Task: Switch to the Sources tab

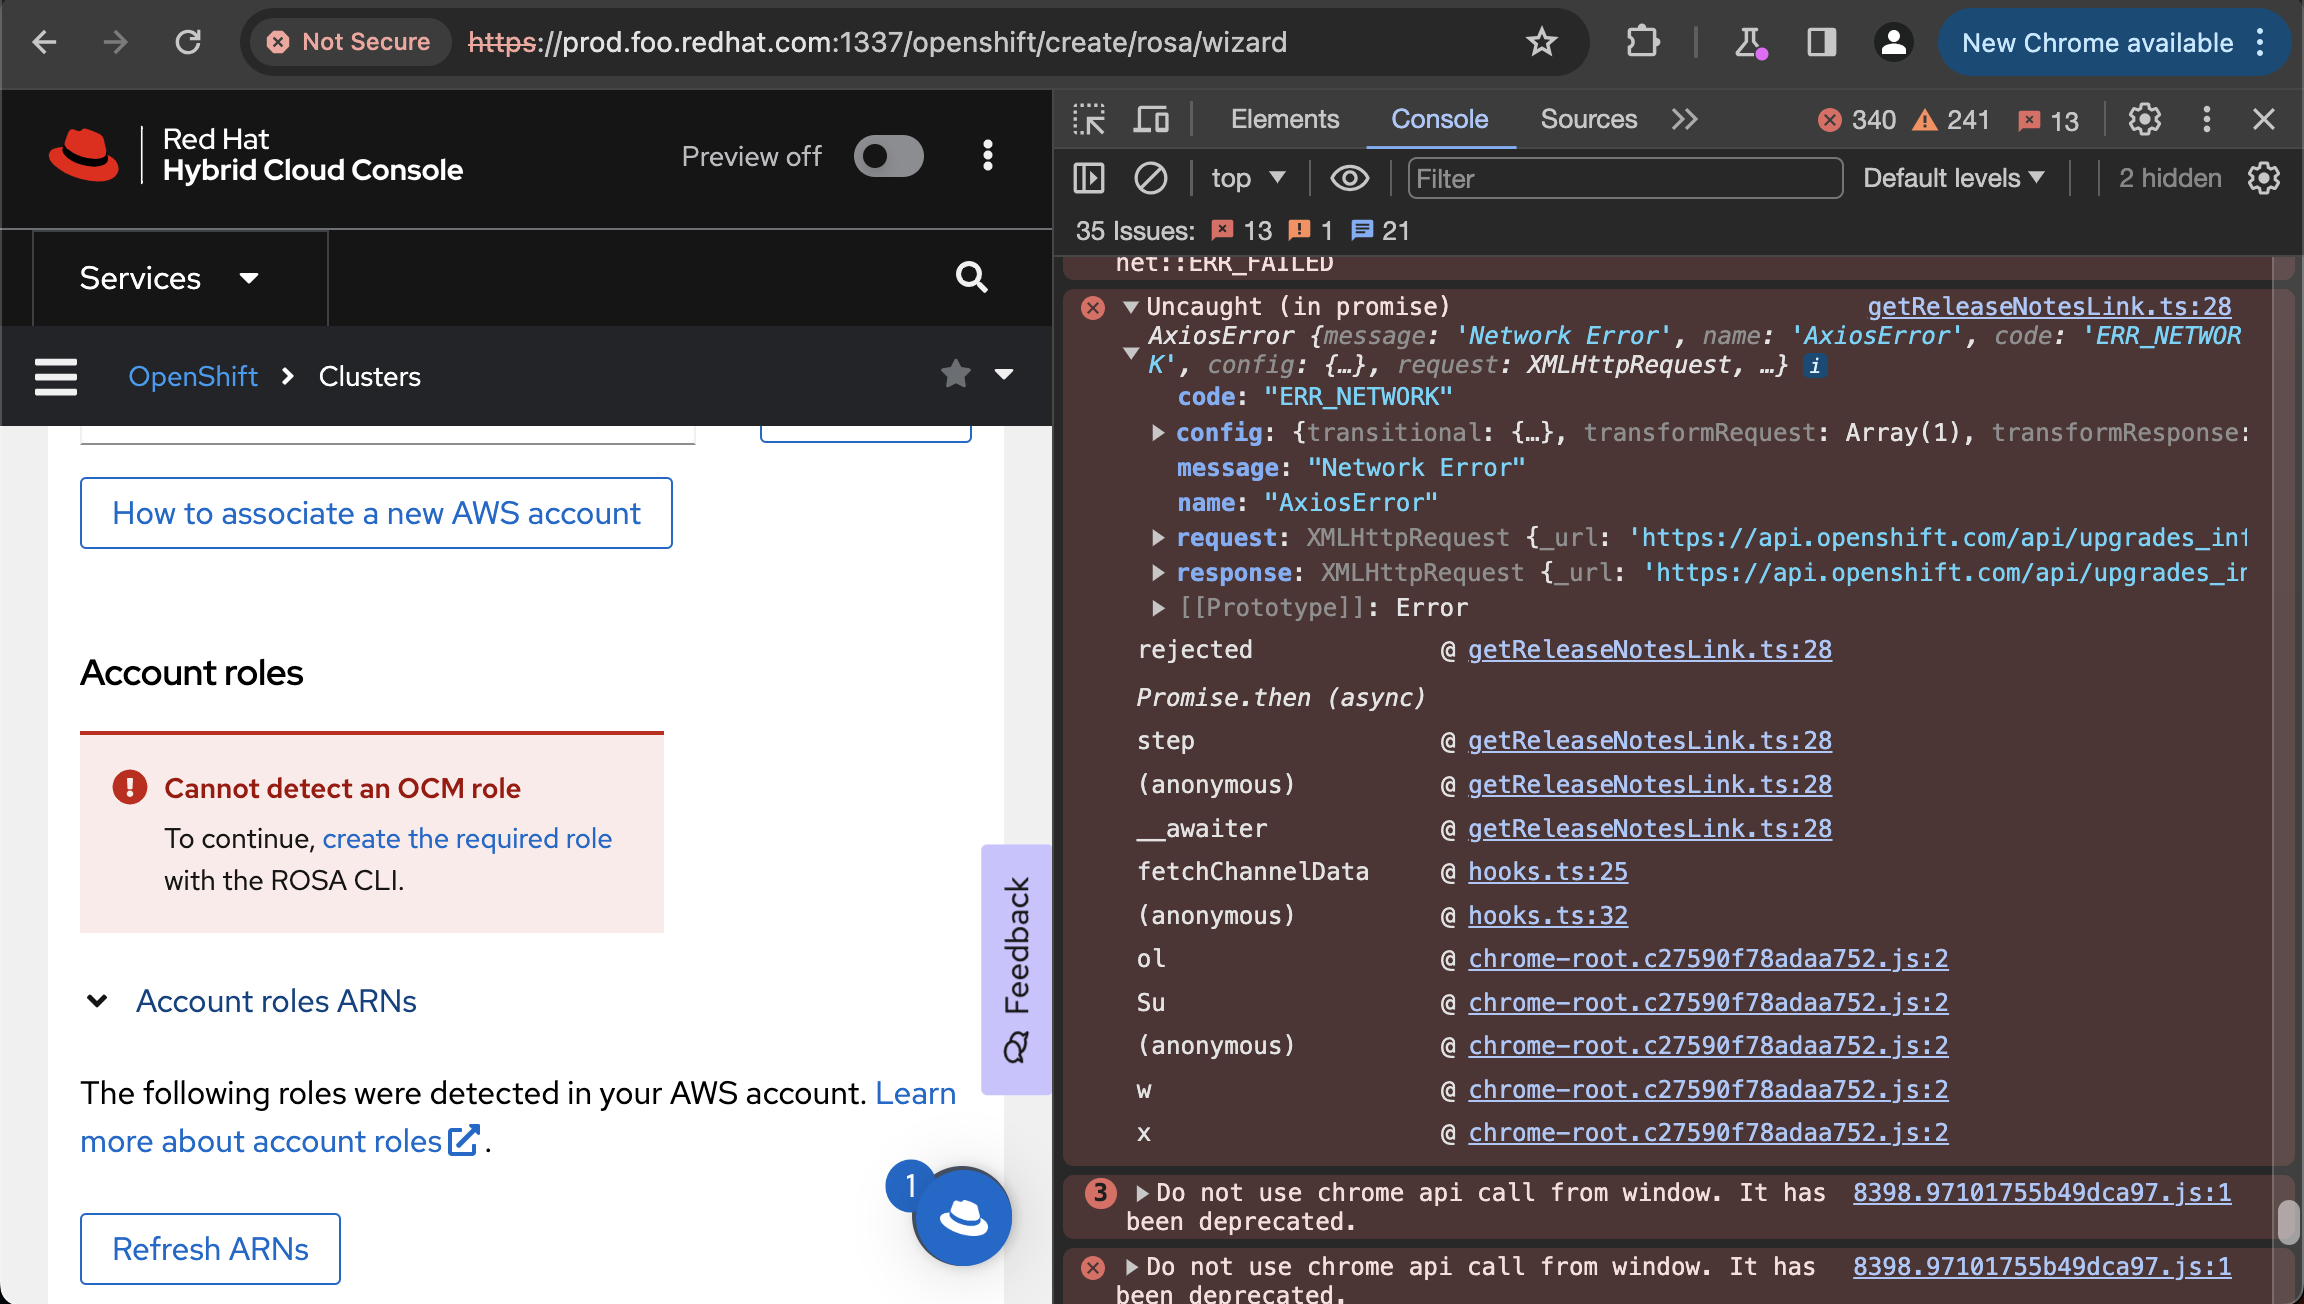Action: coord(1588,120)
